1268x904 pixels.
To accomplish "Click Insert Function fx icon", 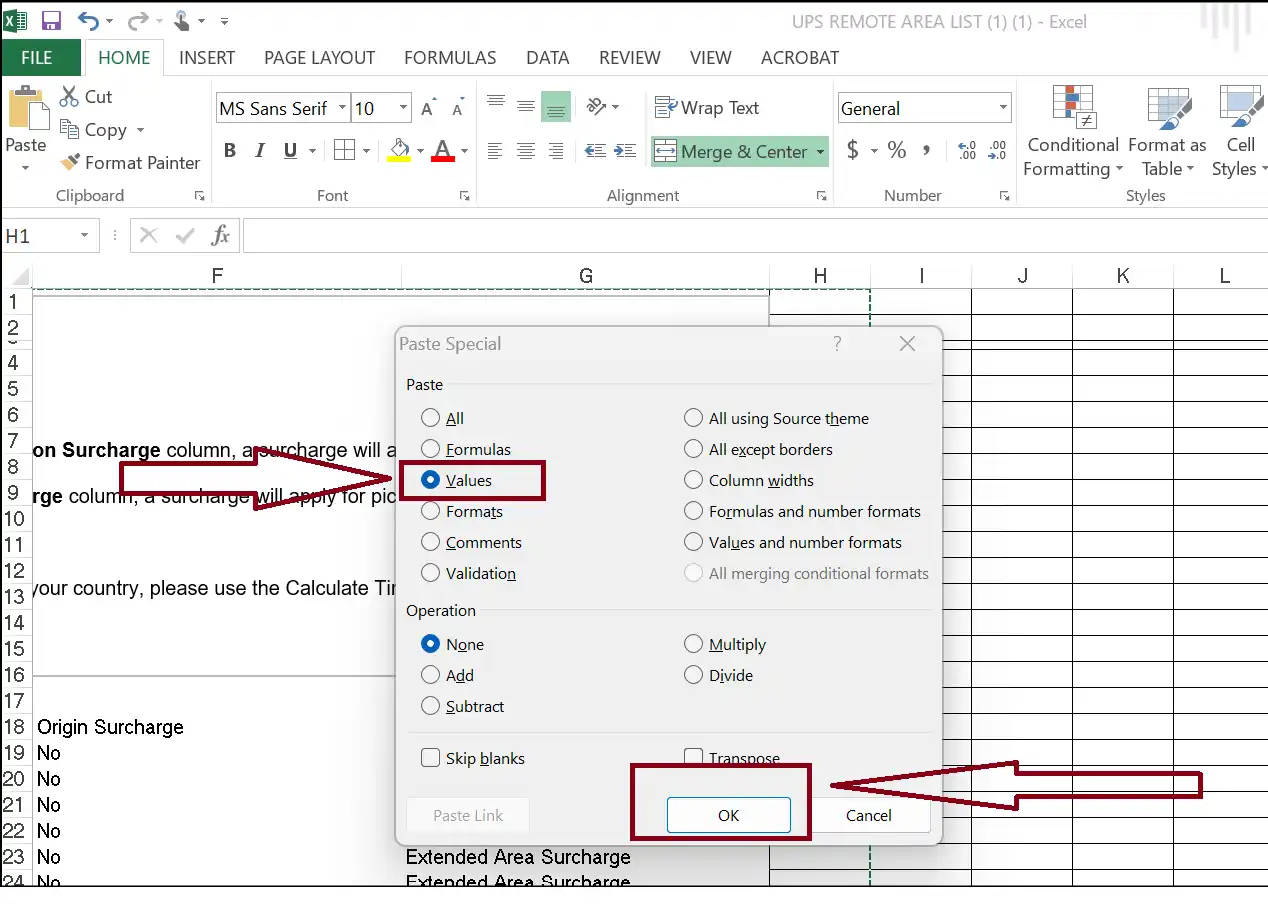I will (x=221, y=236).
